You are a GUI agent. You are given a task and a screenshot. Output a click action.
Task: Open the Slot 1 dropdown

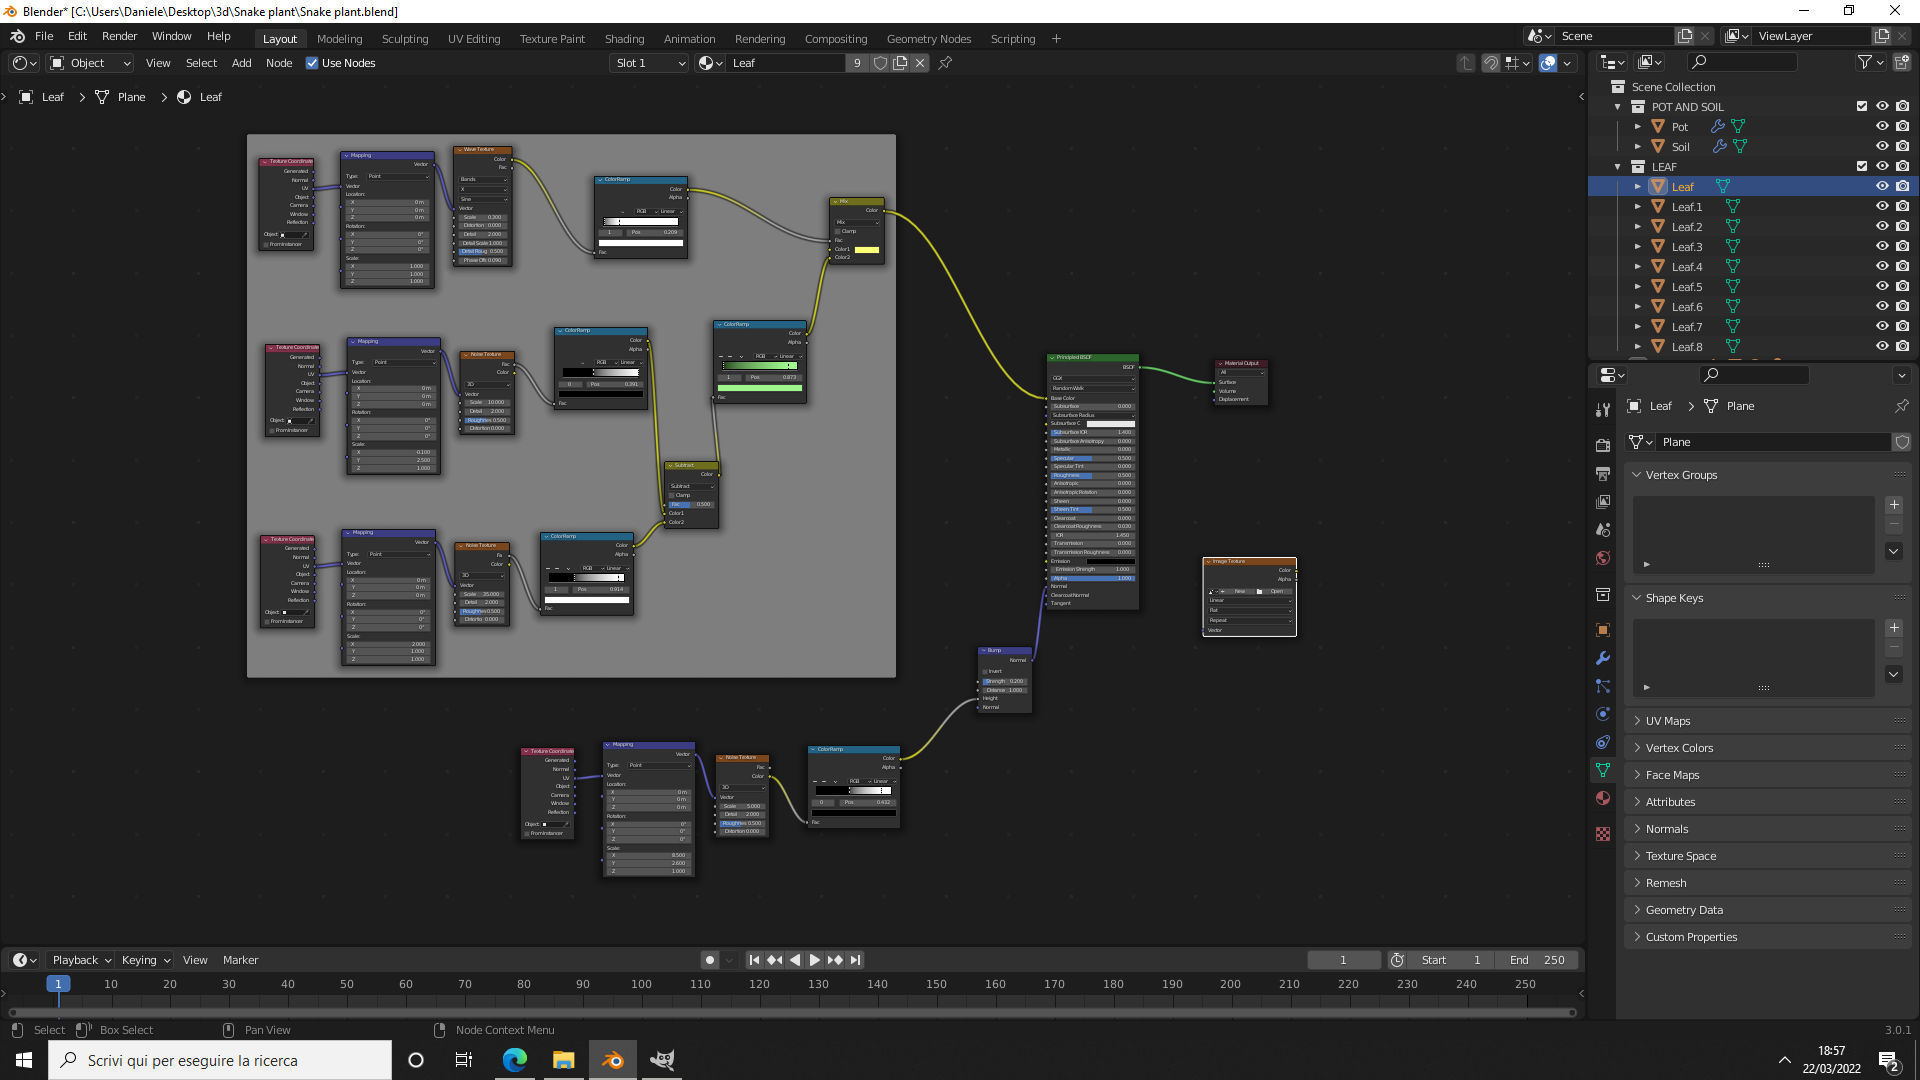click(x=650, y=63)
